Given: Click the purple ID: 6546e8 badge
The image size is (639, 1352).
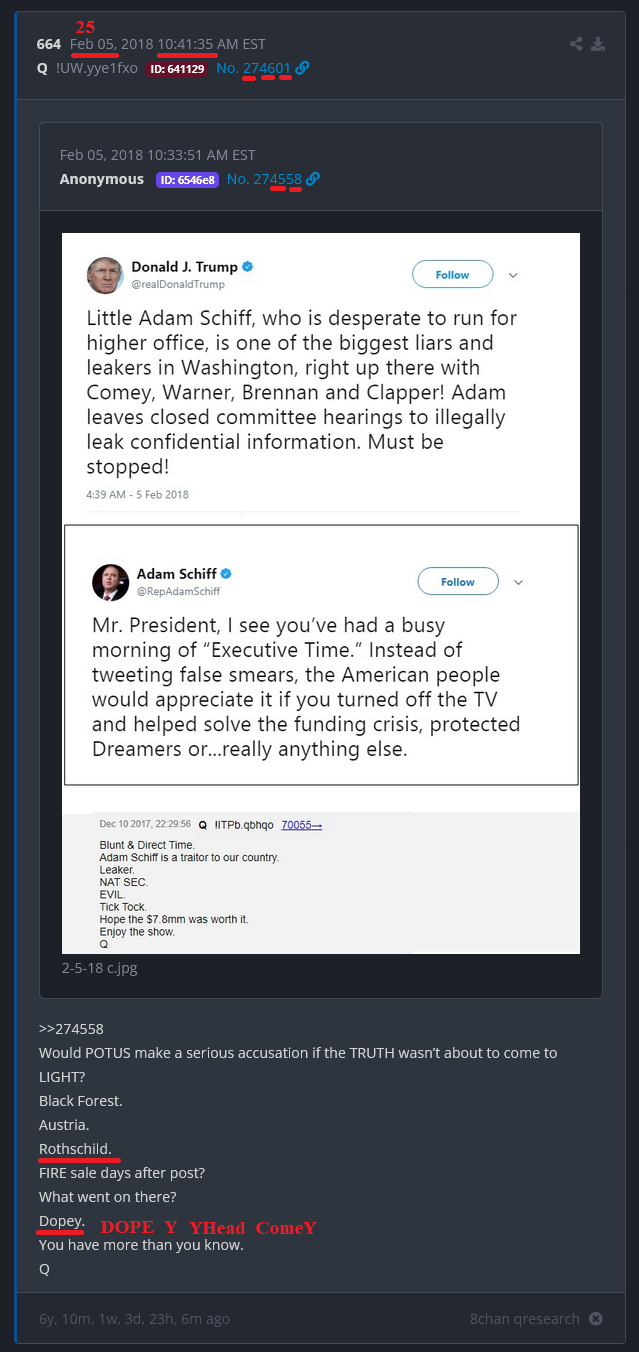Looking at the screenshot, I should pos(186,180).
